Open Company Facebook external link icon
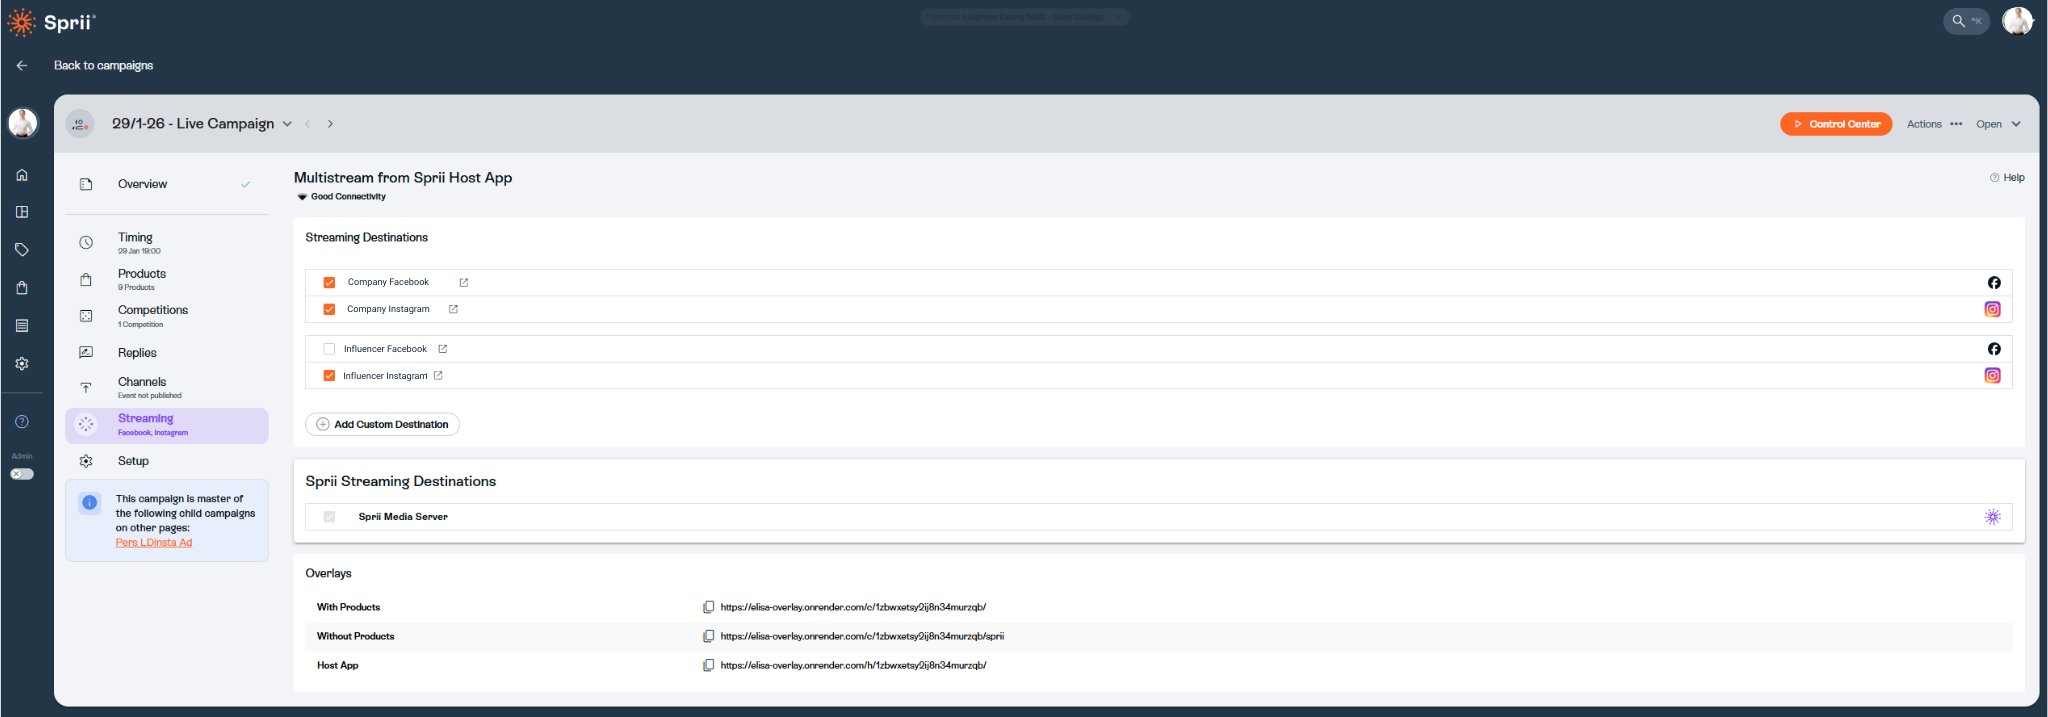The image size is (2048, 717). [x=464, y=283]
